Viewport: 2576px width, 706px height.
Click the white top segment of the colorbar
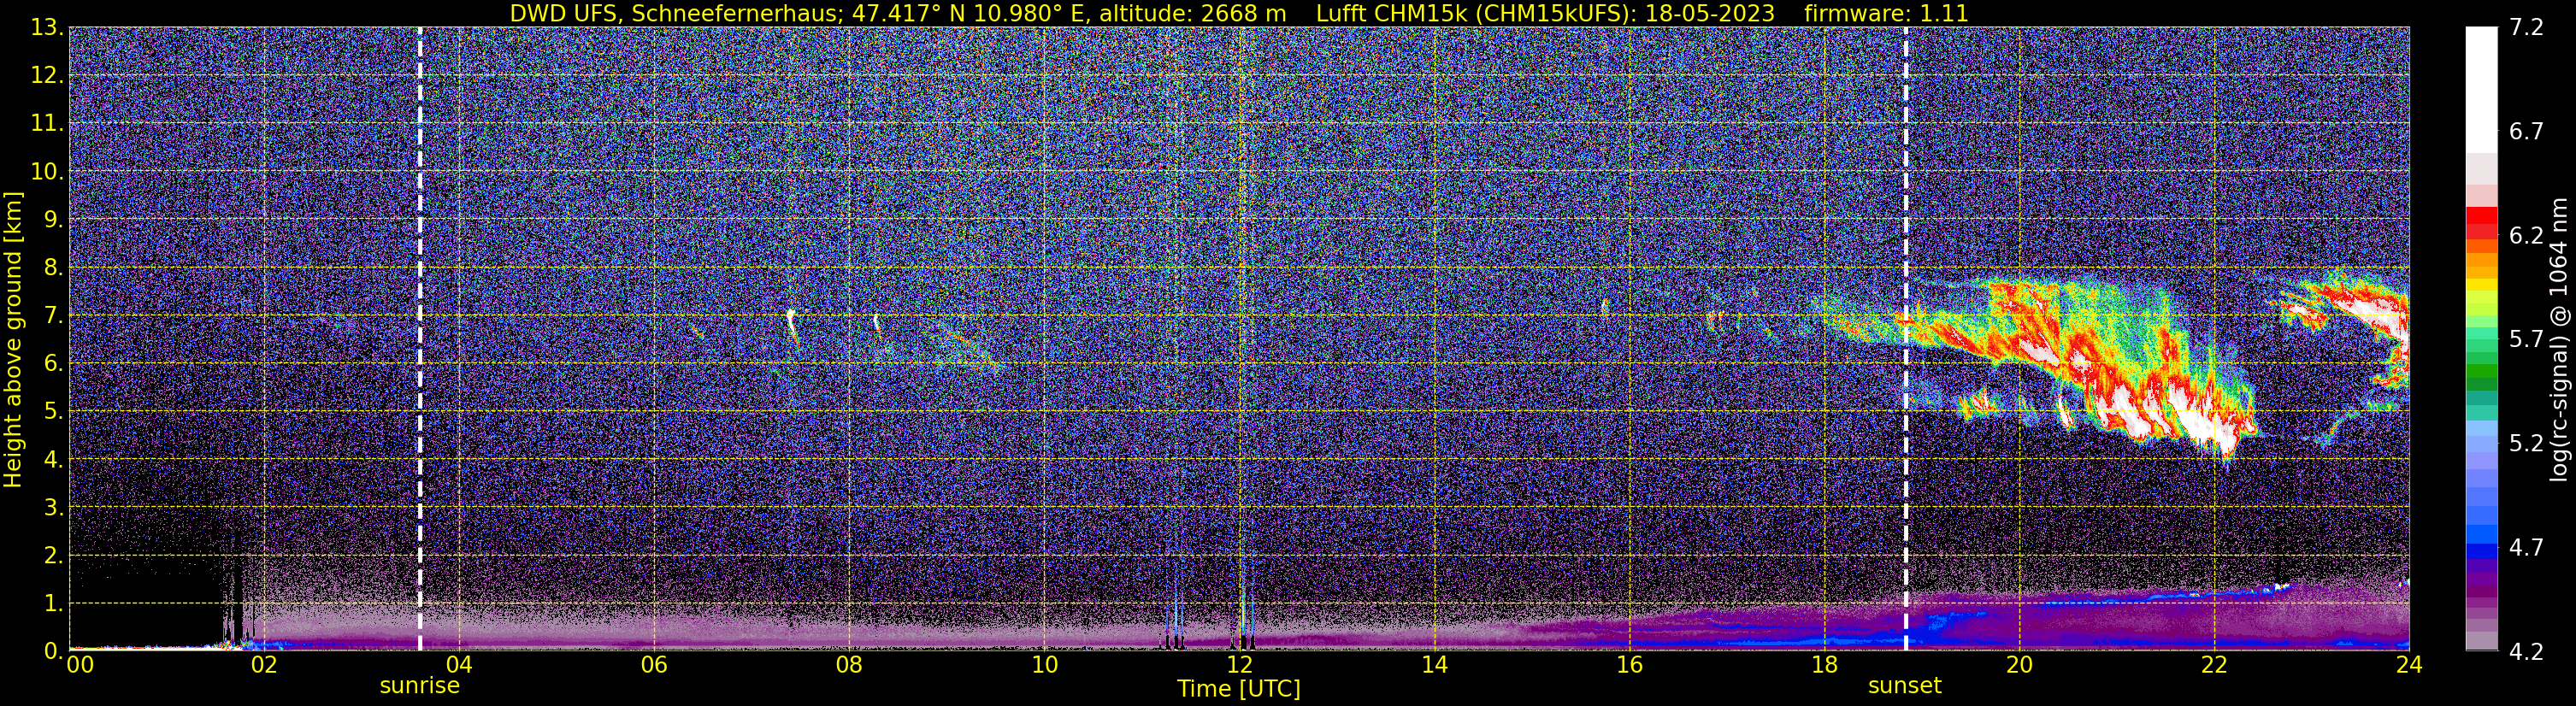tap(2481, 90)
